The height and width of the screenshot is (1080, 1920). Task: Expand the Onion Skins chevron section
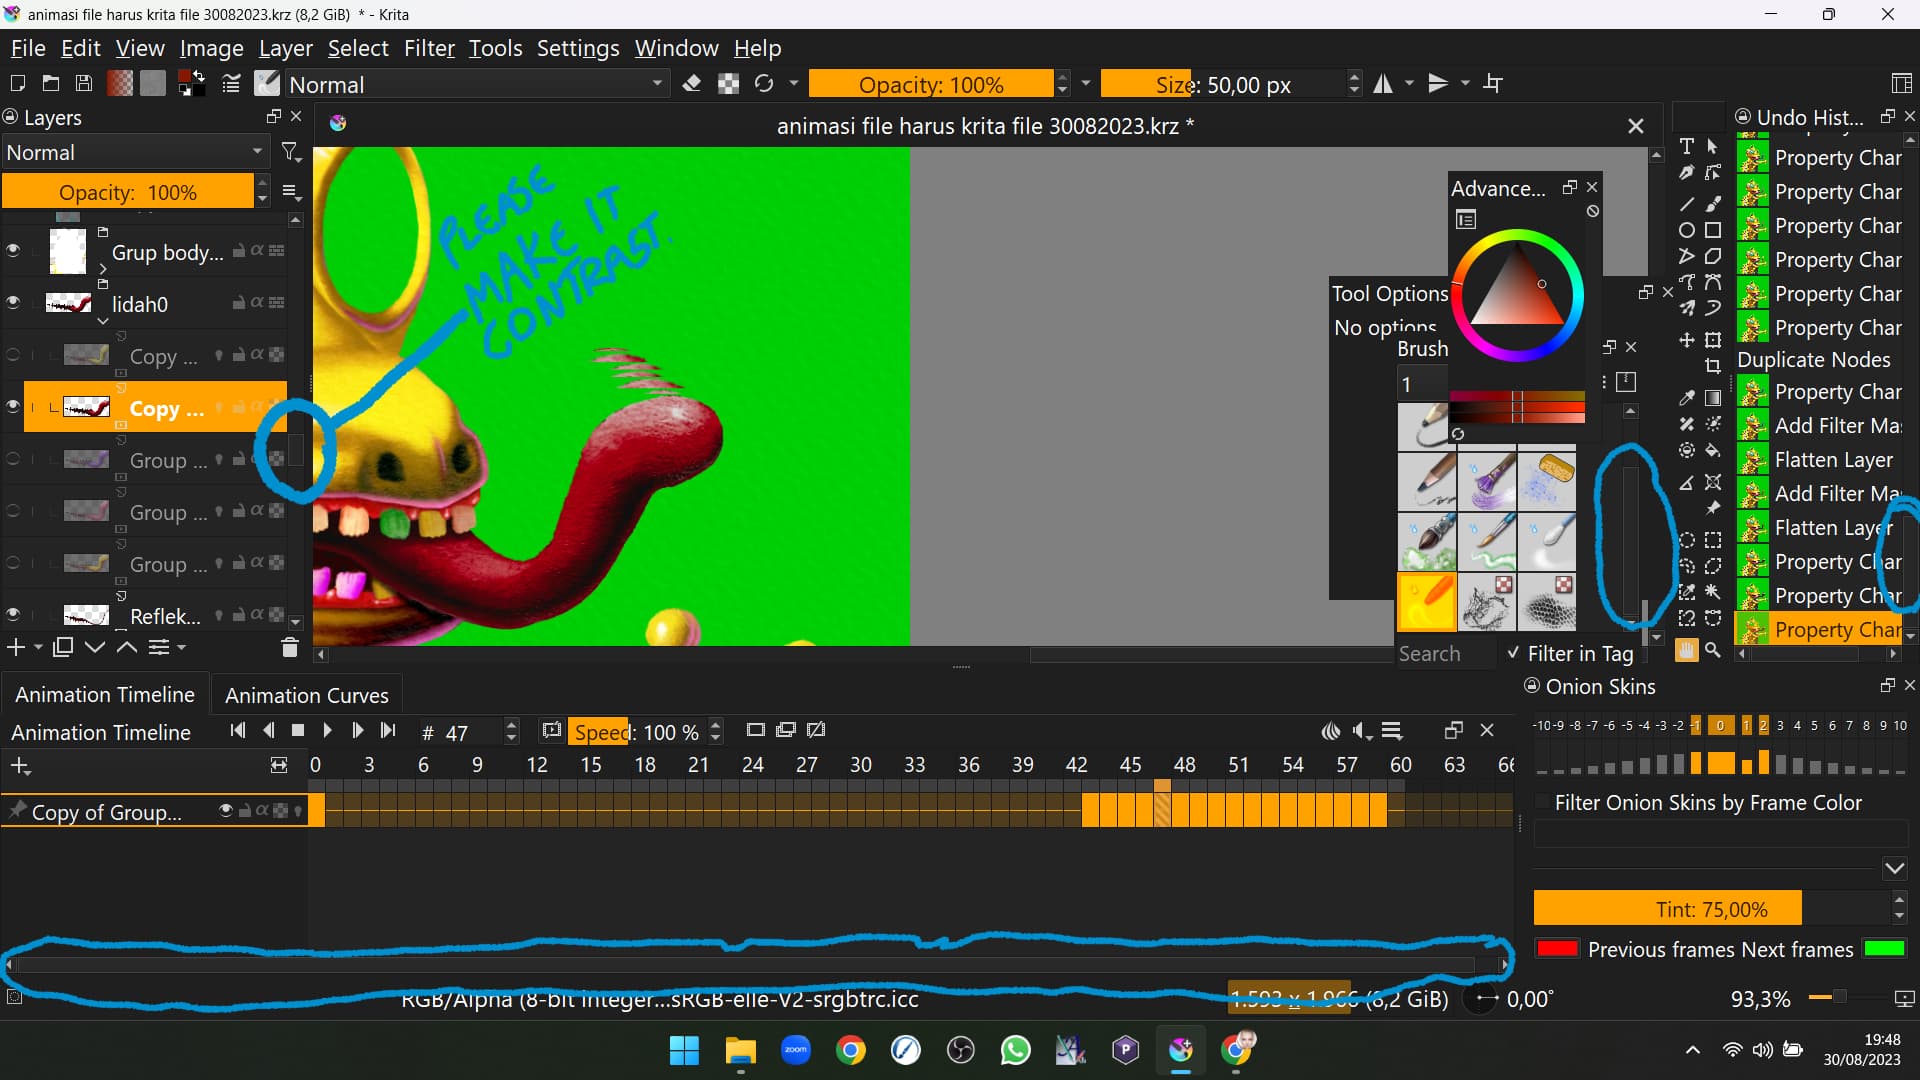(x=1894, y=868)
